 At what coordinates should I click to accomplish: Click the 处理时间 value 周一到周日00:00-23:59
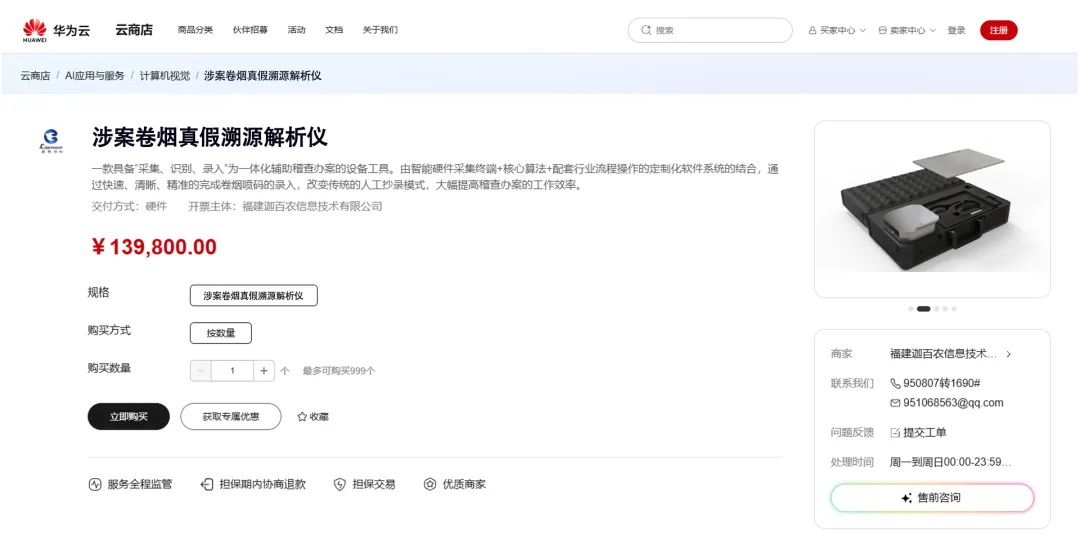click(951, 462)
